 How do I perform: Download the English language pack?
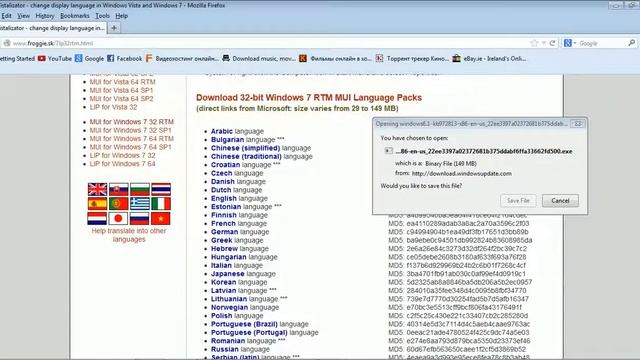click(224, 198)
